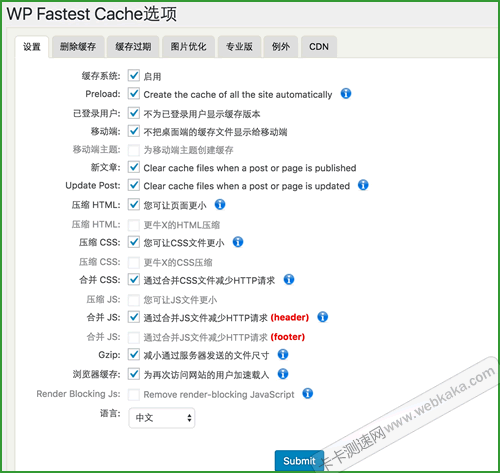Check the 压缩 JS checkbox
Image resolution: width=500 pixels, height=473 pixels.
point(134,300)
